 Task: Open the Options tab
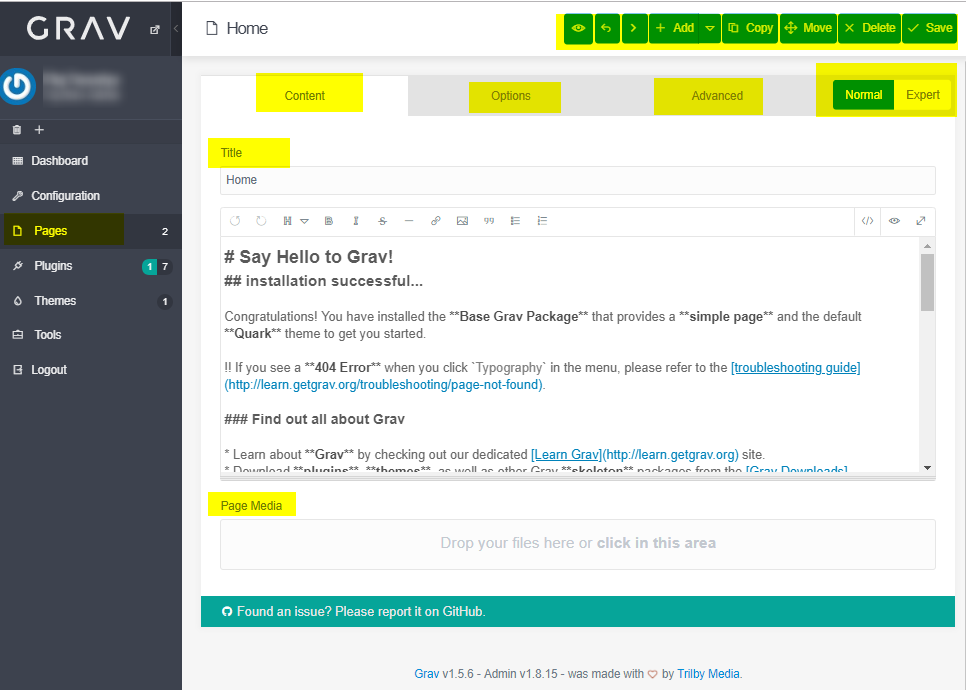[511, 96]
